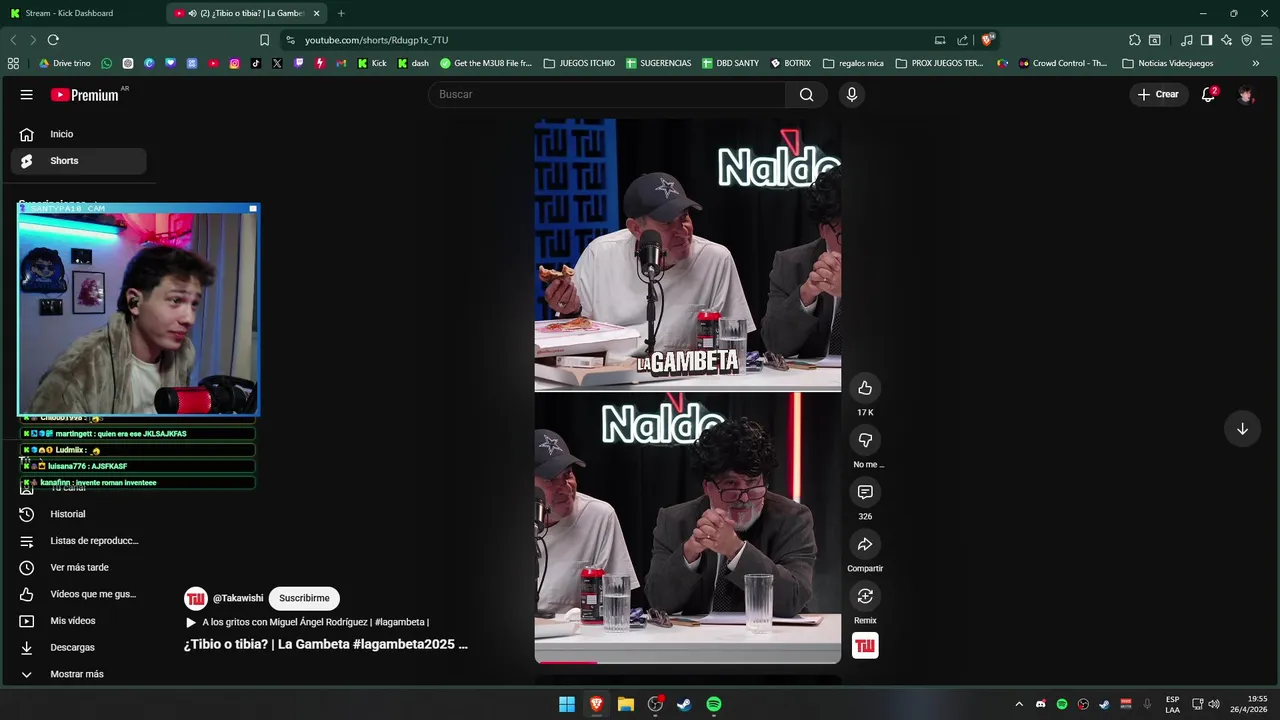Screen dimensions: 1280x720
Task: Open the Windows Start menu
Action: (567, 704)
